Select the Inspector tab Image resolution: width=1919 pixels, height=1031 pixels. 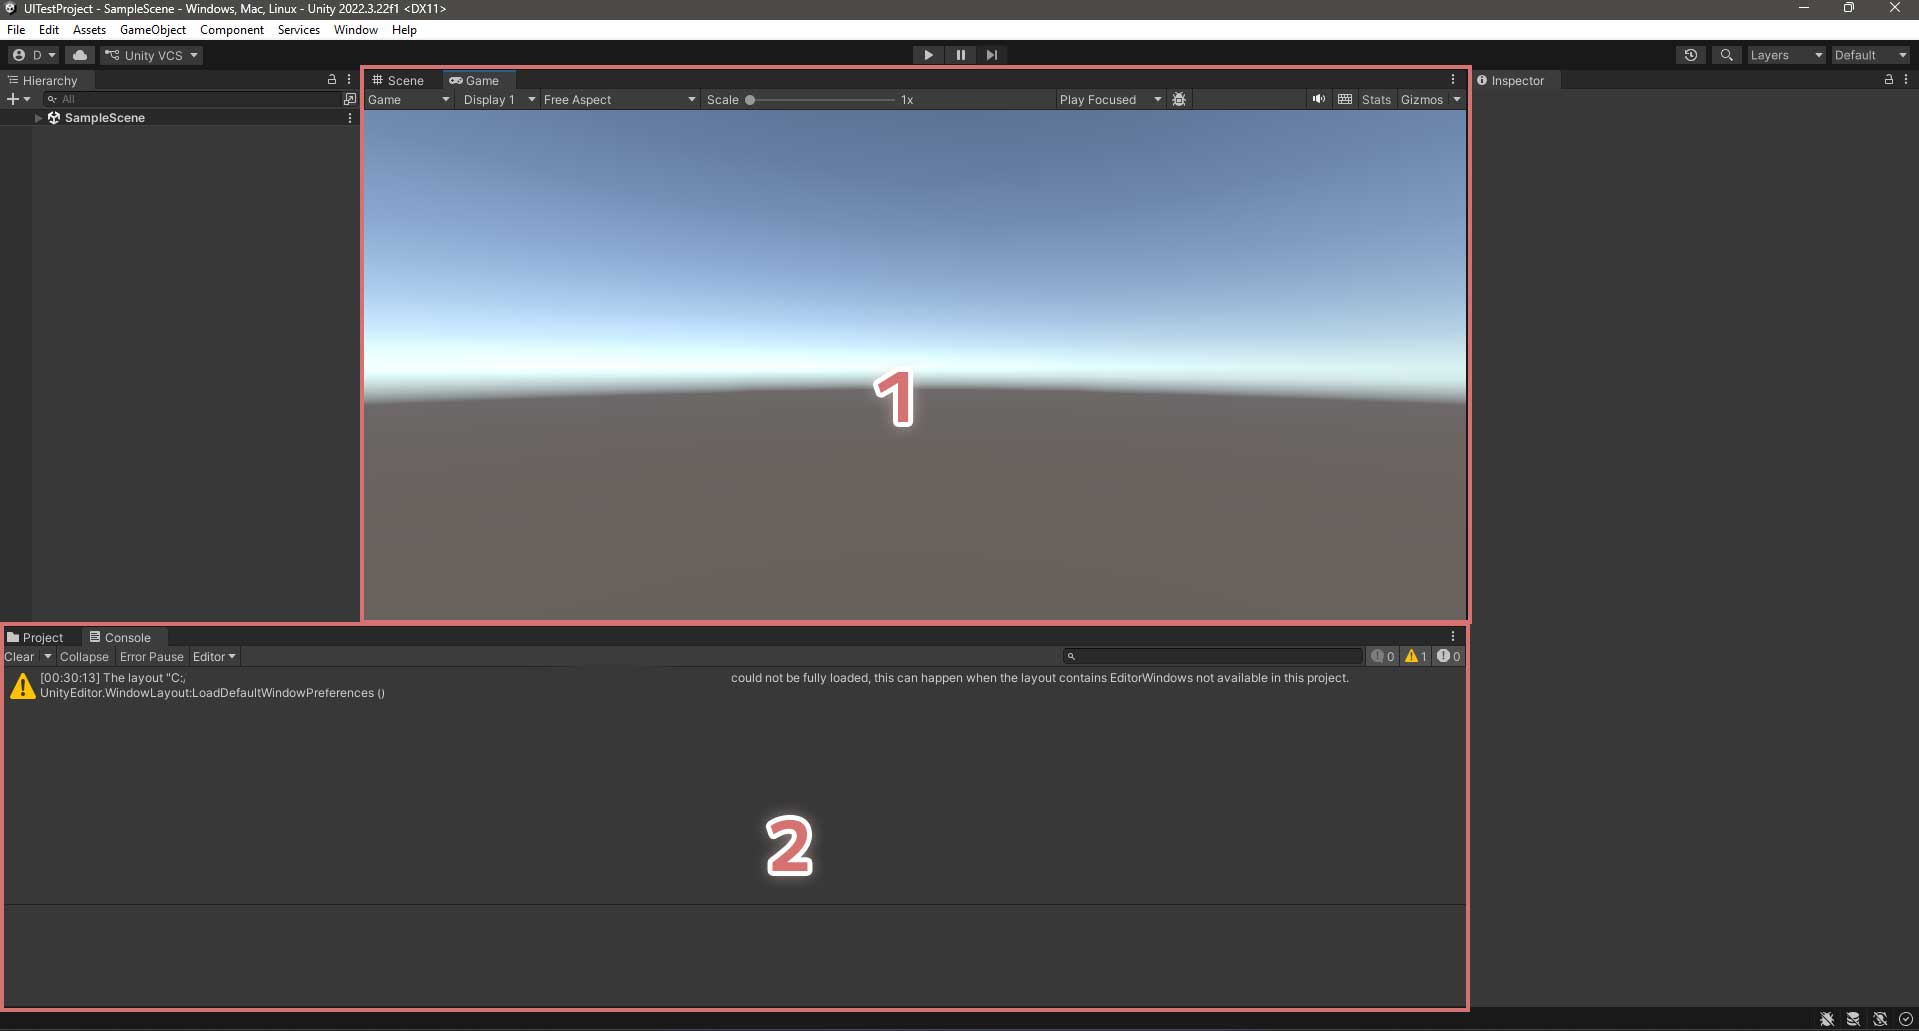1511,80
